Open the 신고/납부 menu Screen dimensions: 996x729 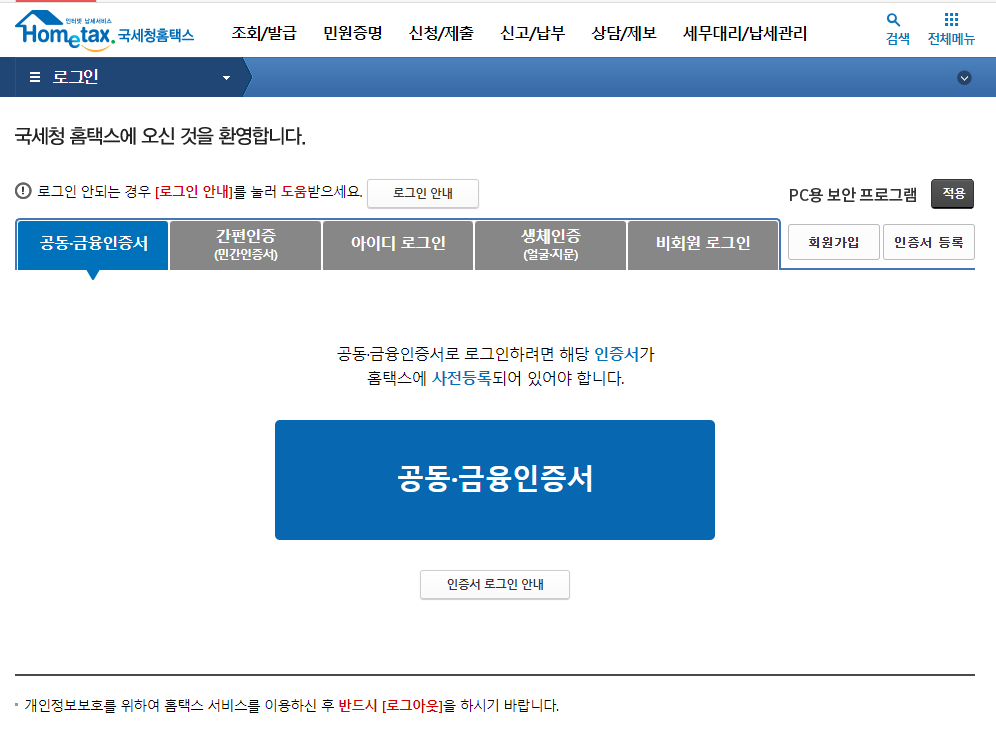533,32
